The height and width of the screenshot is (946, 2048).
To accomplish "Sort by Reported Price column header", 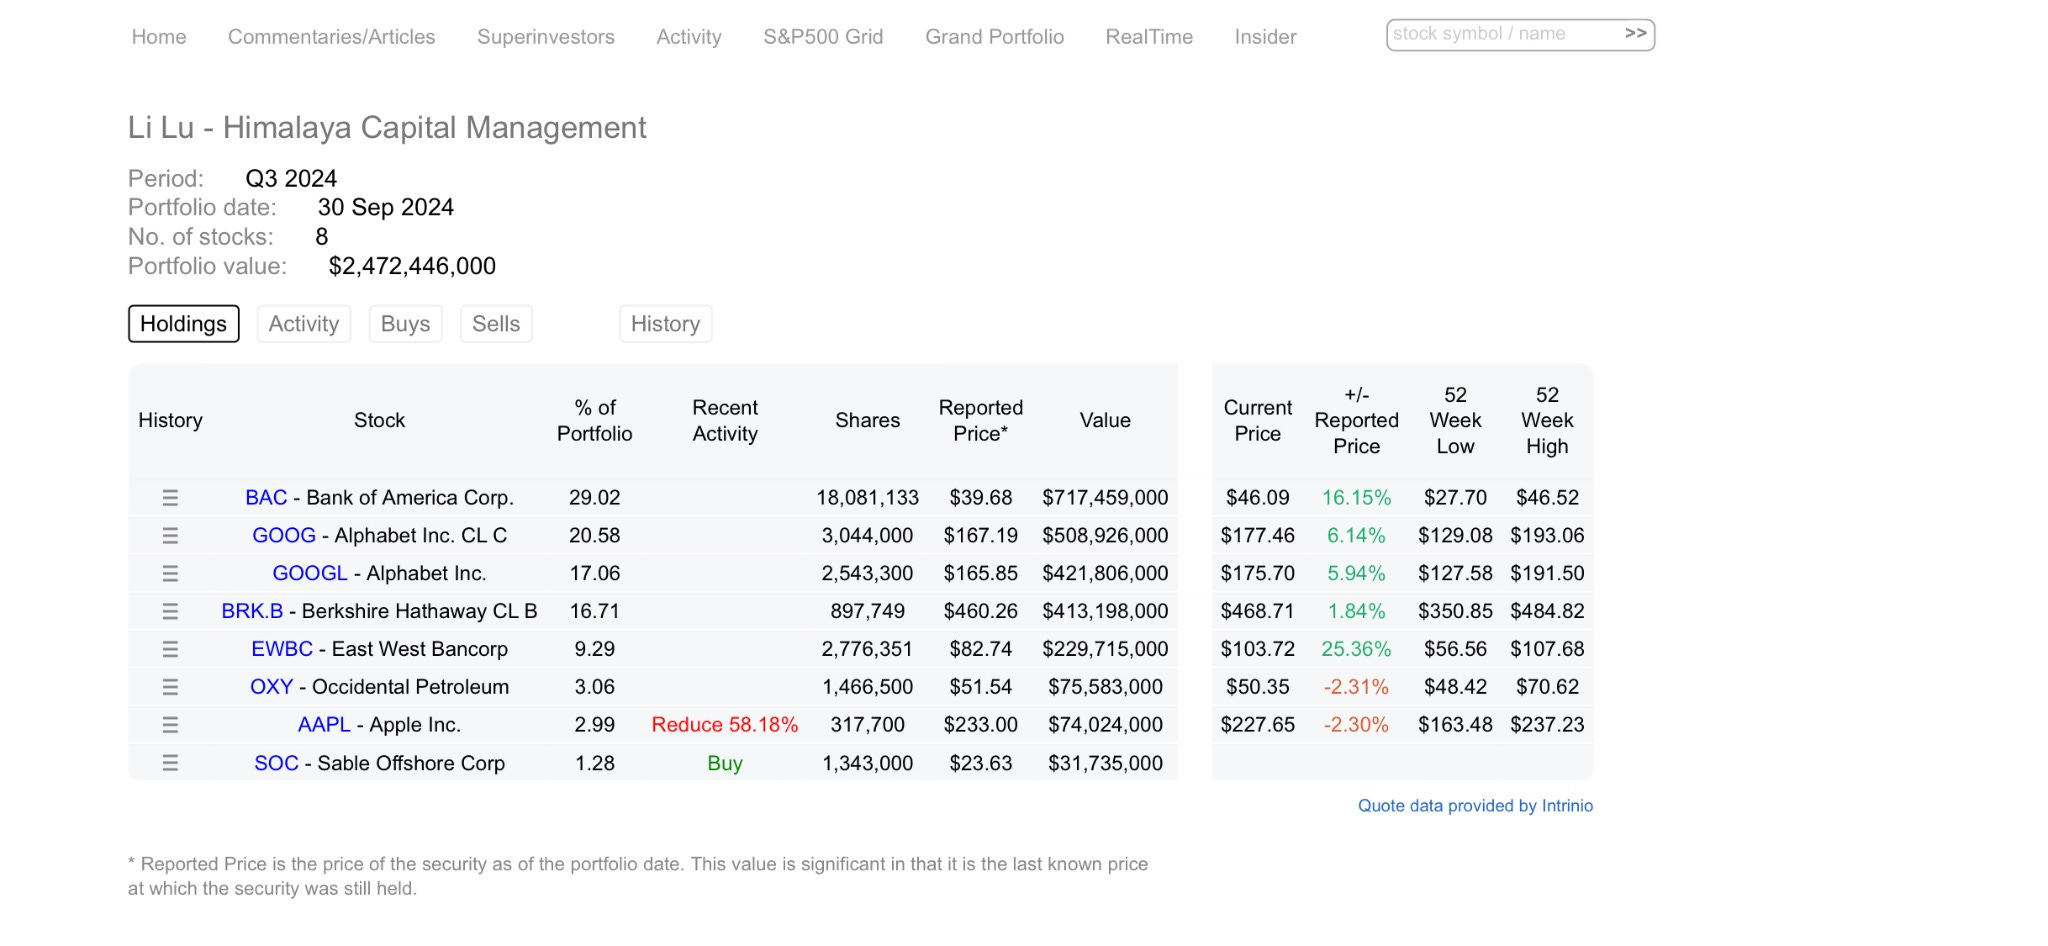I will pyautogui.click(x=981, y=421).
